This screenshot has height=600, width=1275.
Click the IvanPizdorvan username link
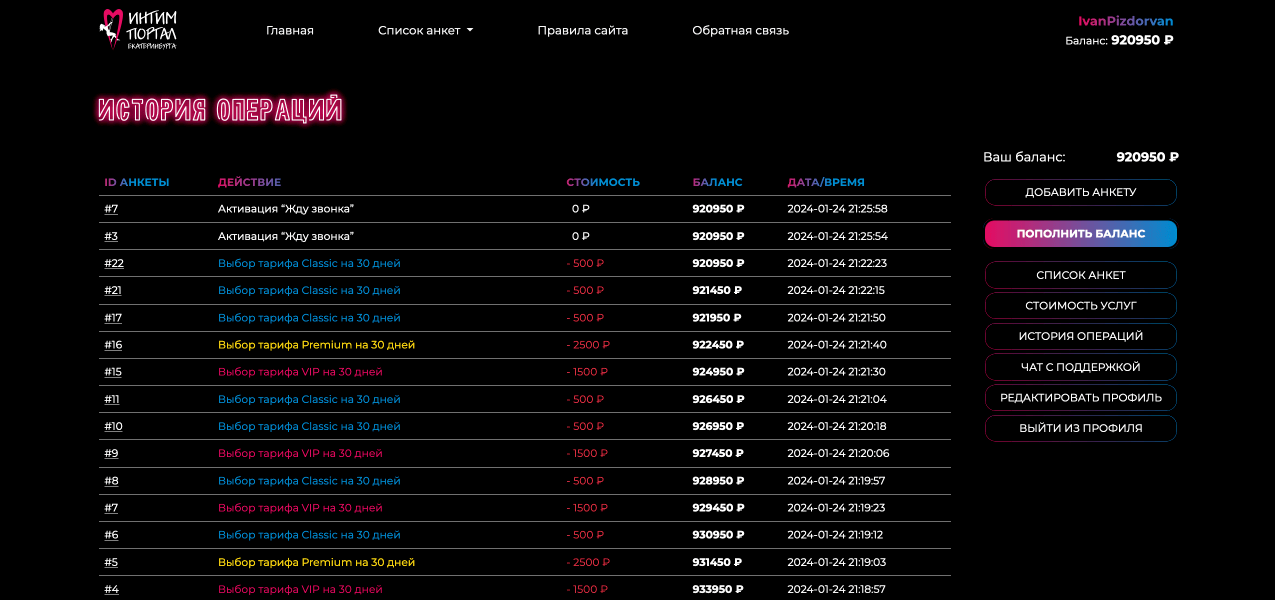[x=1125, y=21]
